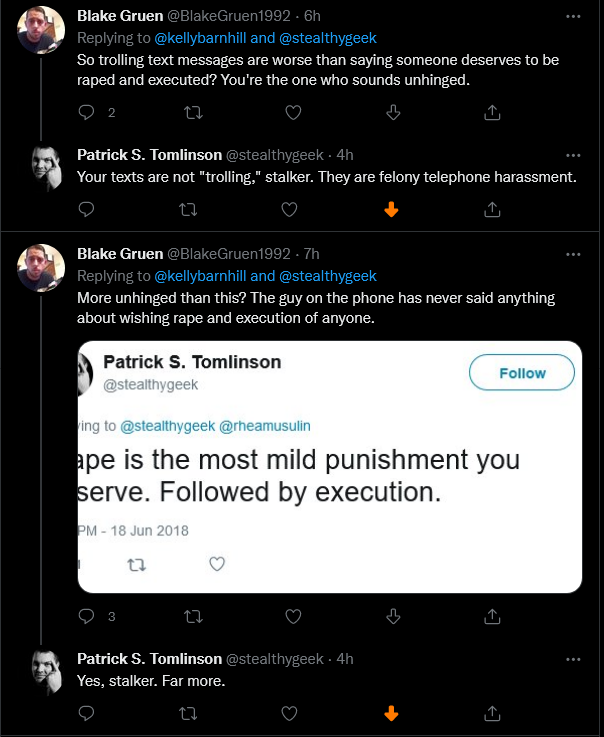Reply to Blake Gruen's 7h tweet with 3 replies

click(x=86, y=616)
